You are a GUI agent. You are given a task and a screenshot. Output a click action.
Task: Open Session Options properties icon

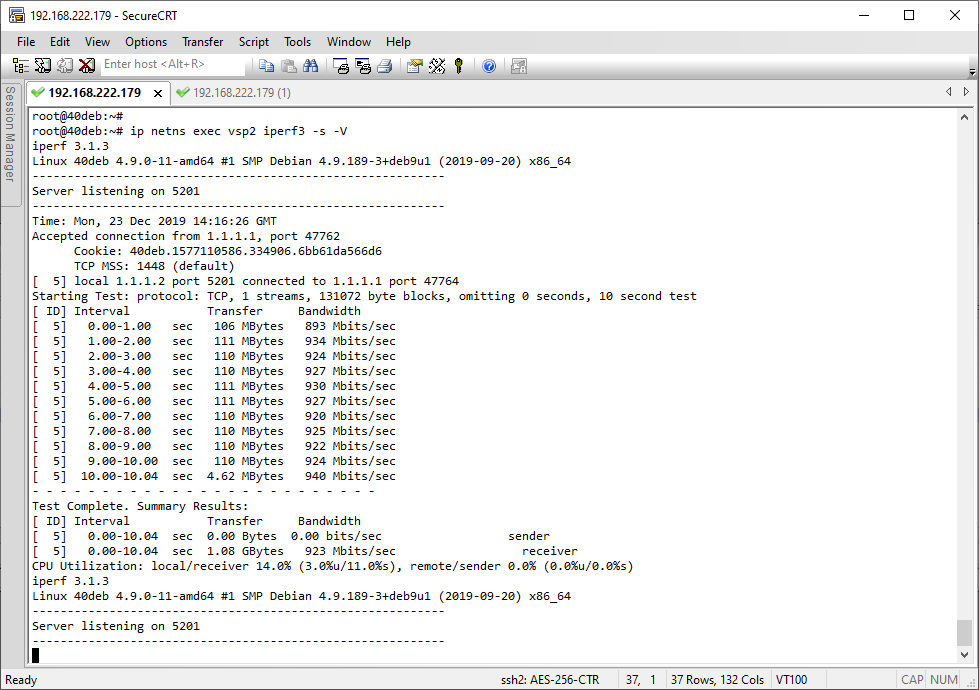point(412,65)
